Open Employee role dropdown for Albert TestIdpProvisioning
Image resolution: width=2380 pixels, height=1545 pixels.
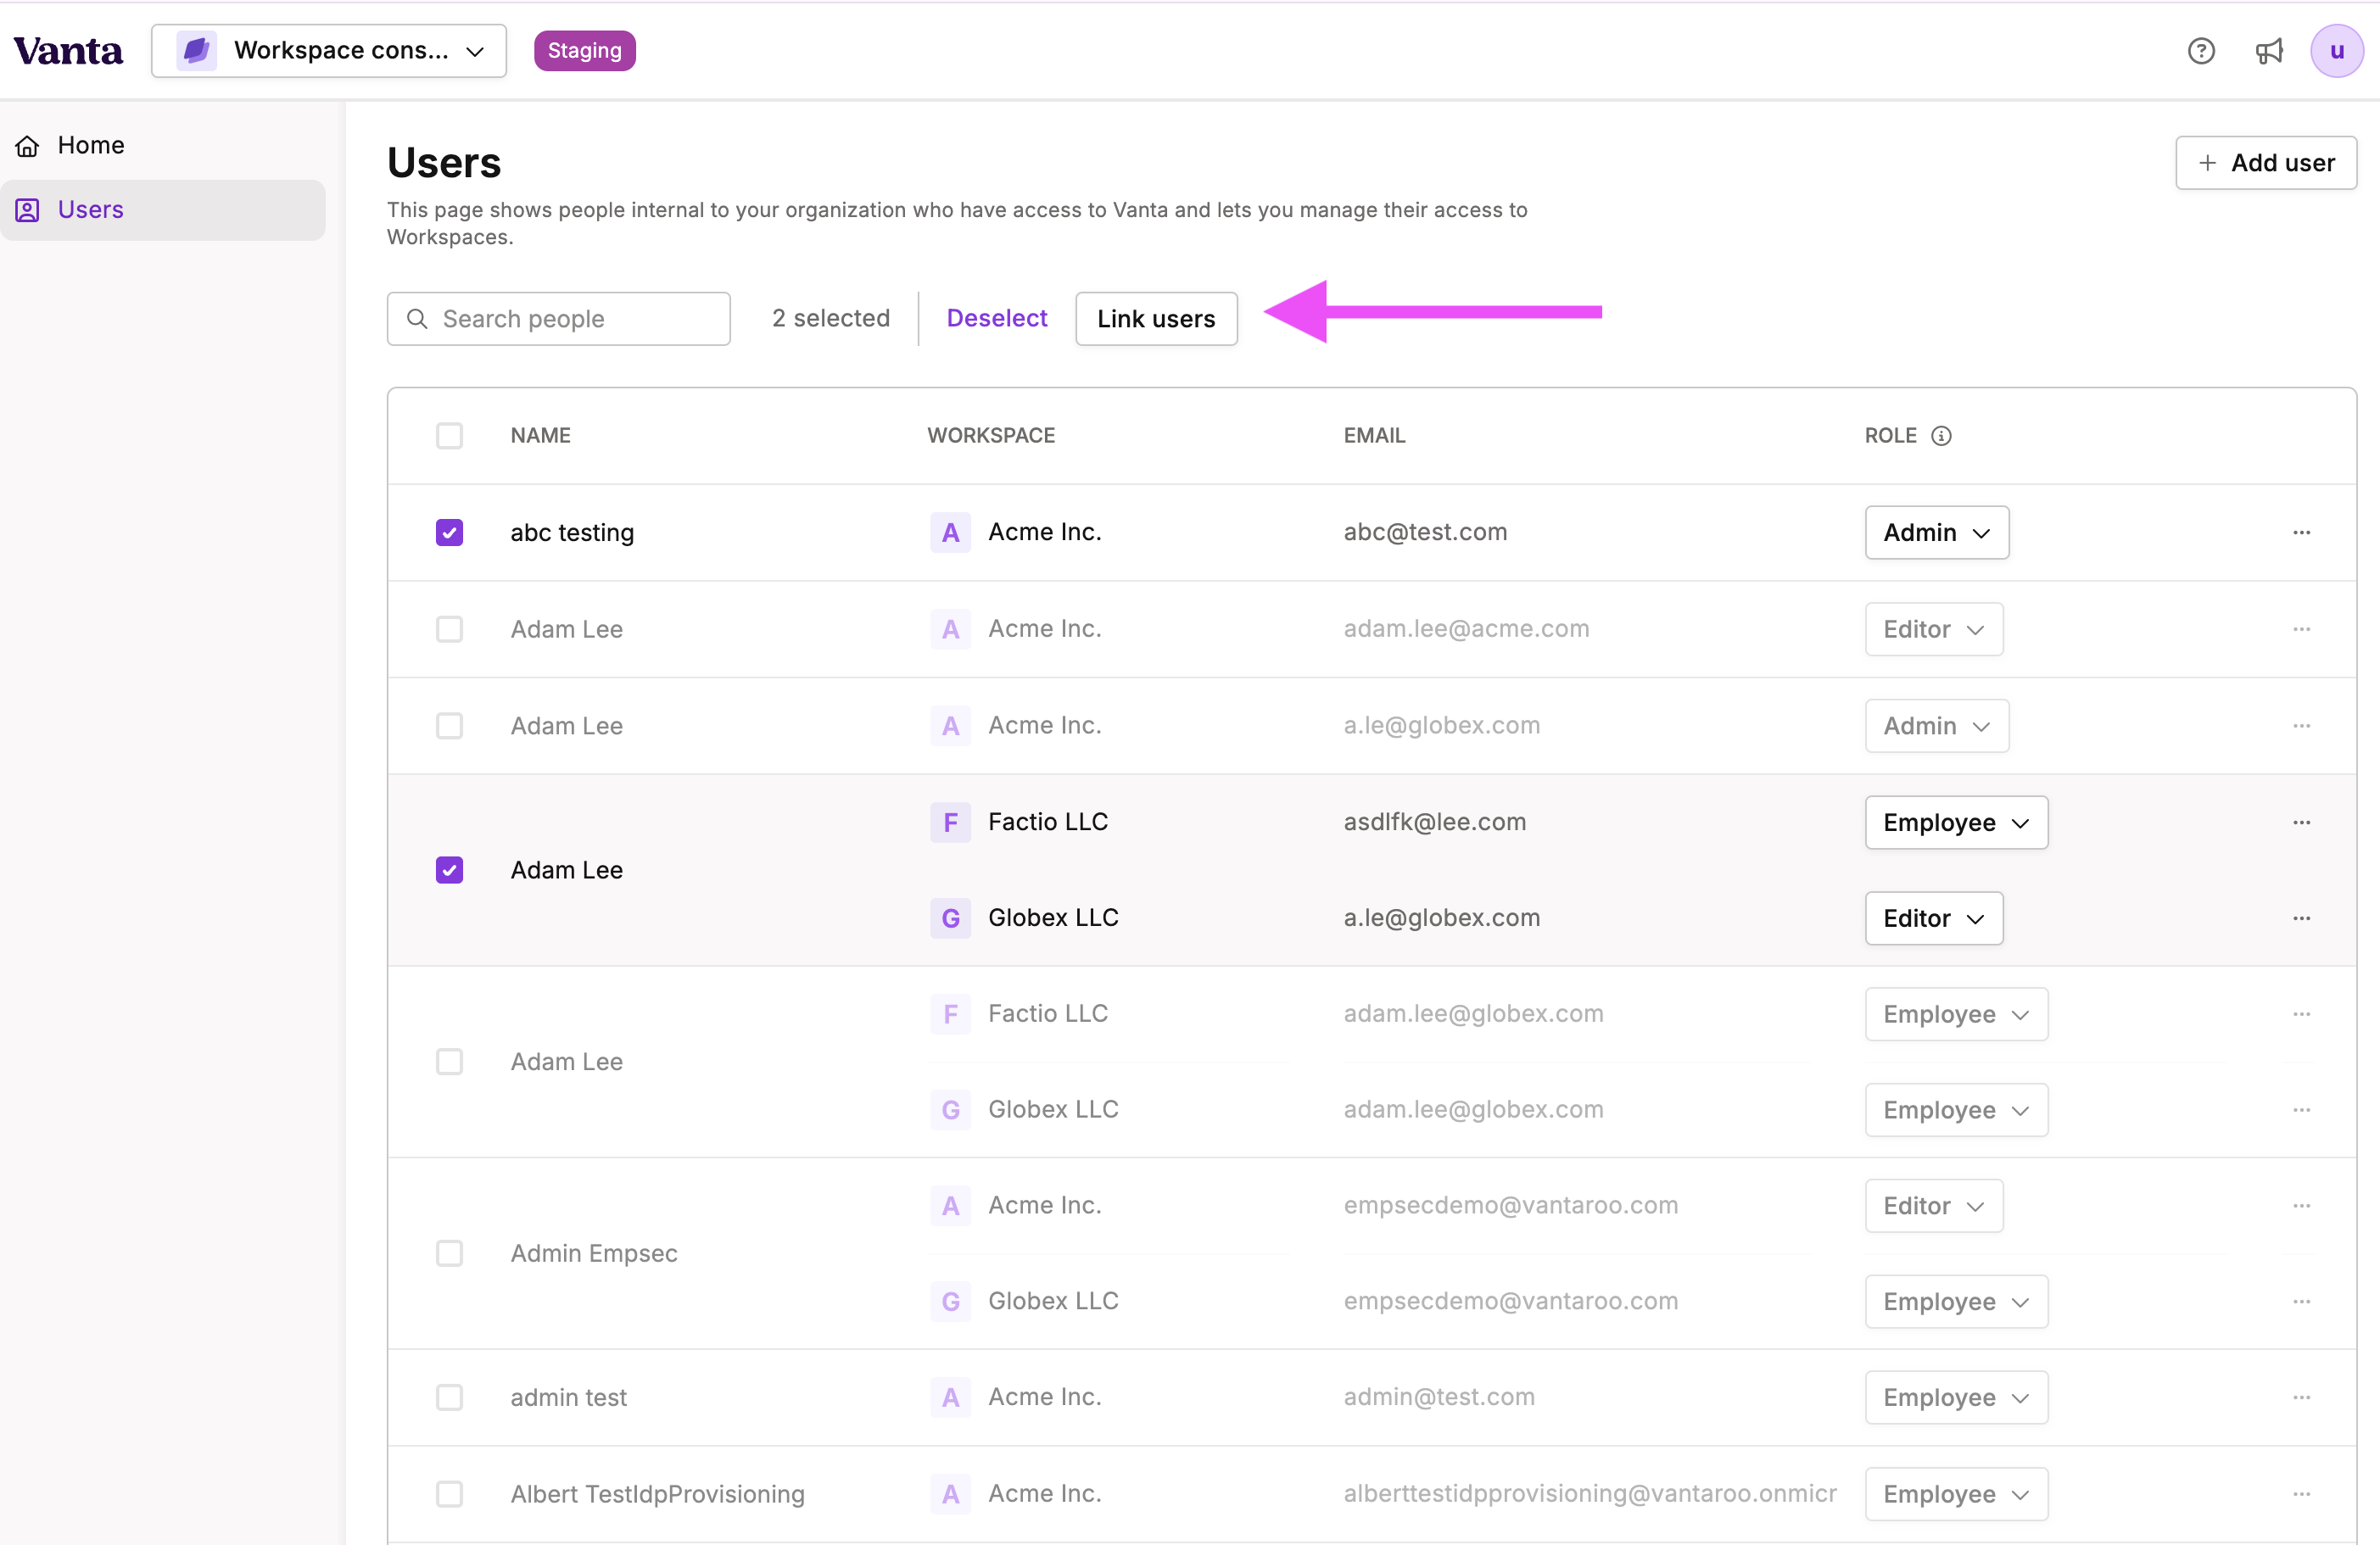pos(1956,1494)
